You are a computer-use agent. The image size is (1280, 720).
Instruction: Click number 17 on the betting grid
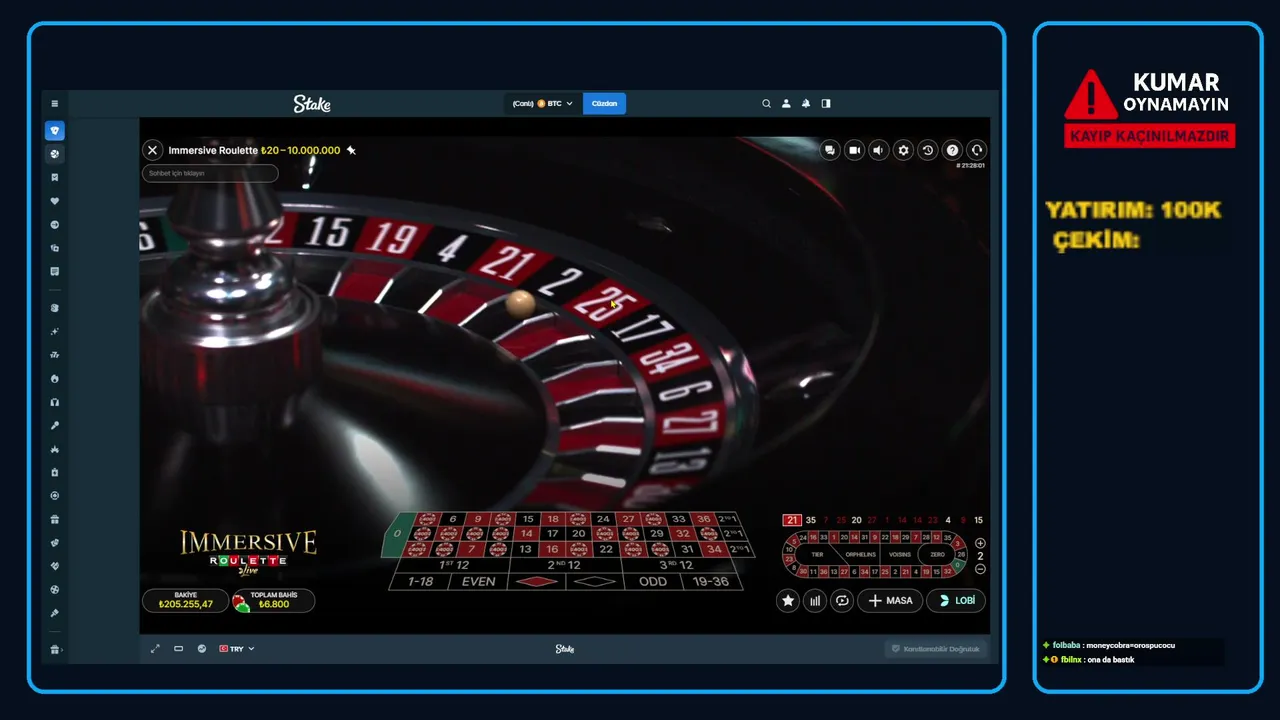pyautogui.click(x=552, y=534)
